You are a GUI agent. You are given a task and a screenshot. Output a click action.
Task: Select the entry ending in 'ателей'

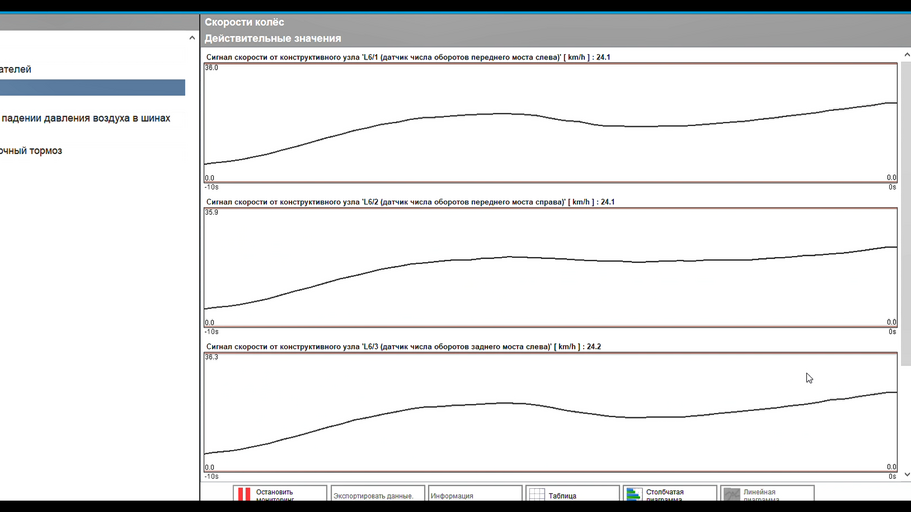pyautogui.click(x=16, y=69)
